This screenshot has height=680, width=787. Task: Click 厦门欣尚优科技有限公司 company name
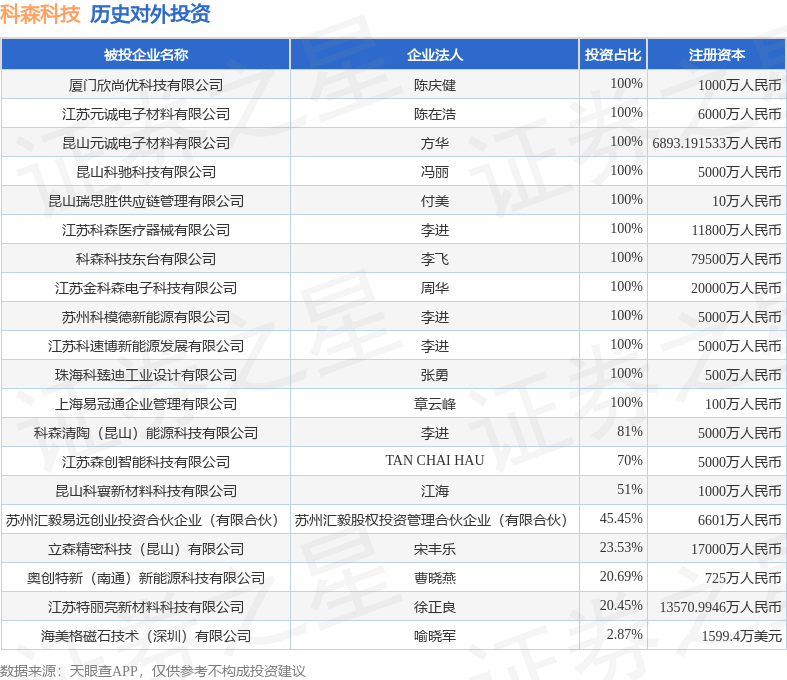(146, 85)
